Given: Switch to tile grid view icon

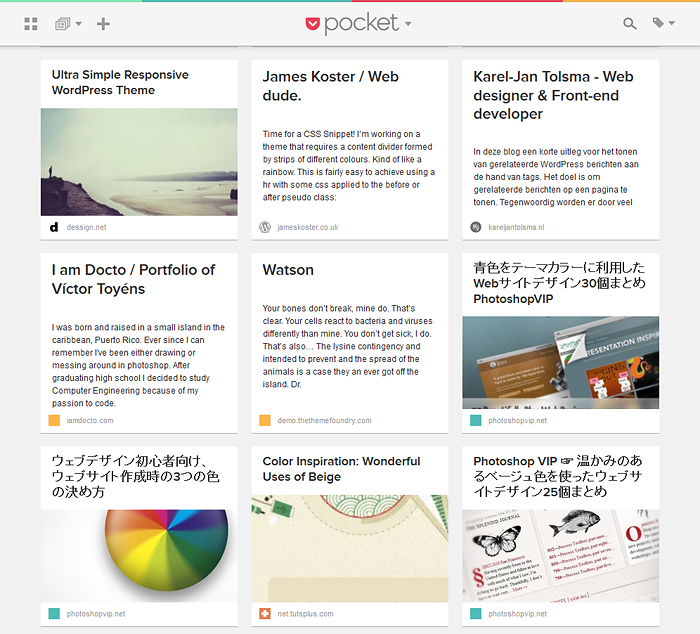Looking at the screenshot, I should [x=30, y=24].
